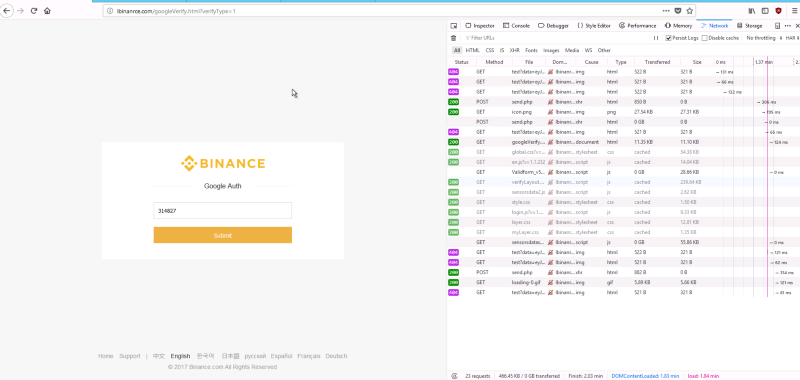The height and width of the screenshot is (380, 800).
Task: Switch page language to Español
Action: tap(282, 356)
